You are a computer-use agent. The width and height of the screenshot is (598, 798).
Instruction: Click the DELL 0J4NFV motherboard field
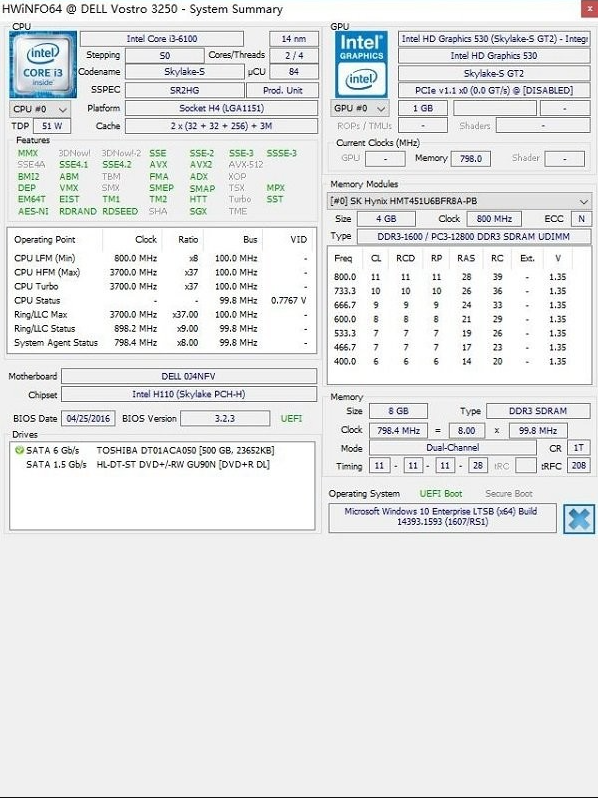click(x=189, y=376)
